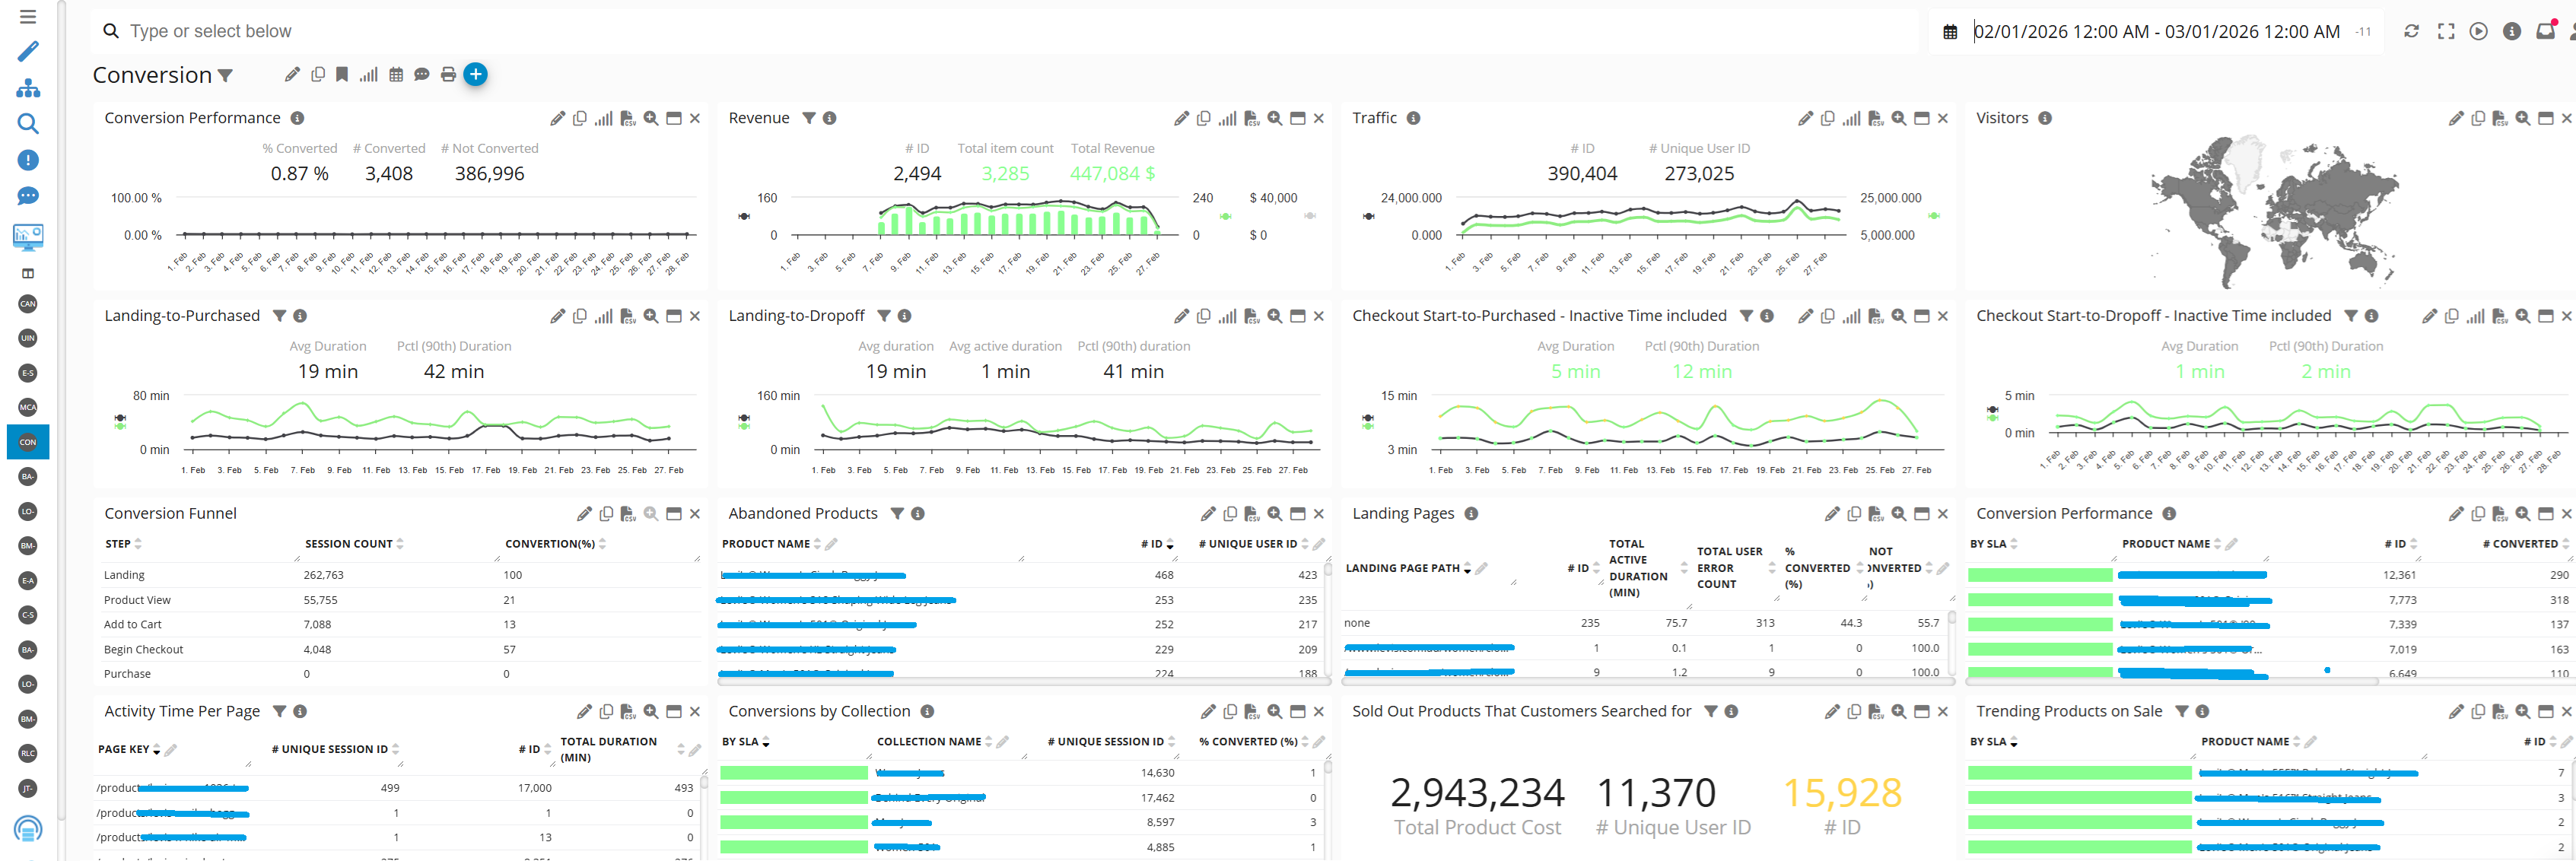Screen dimensions: 2576x861
Task: Toggle the Revenue series legend marker
Action: (744, 216)
